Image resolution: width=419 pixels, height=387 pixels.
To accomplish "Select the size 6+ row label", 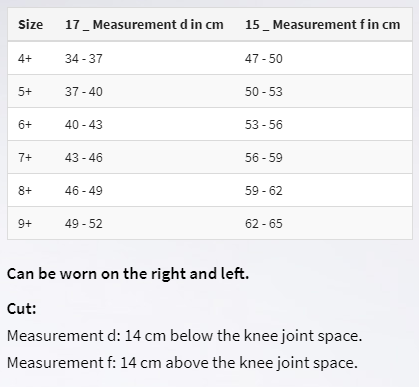I will (x=25, y=125).
